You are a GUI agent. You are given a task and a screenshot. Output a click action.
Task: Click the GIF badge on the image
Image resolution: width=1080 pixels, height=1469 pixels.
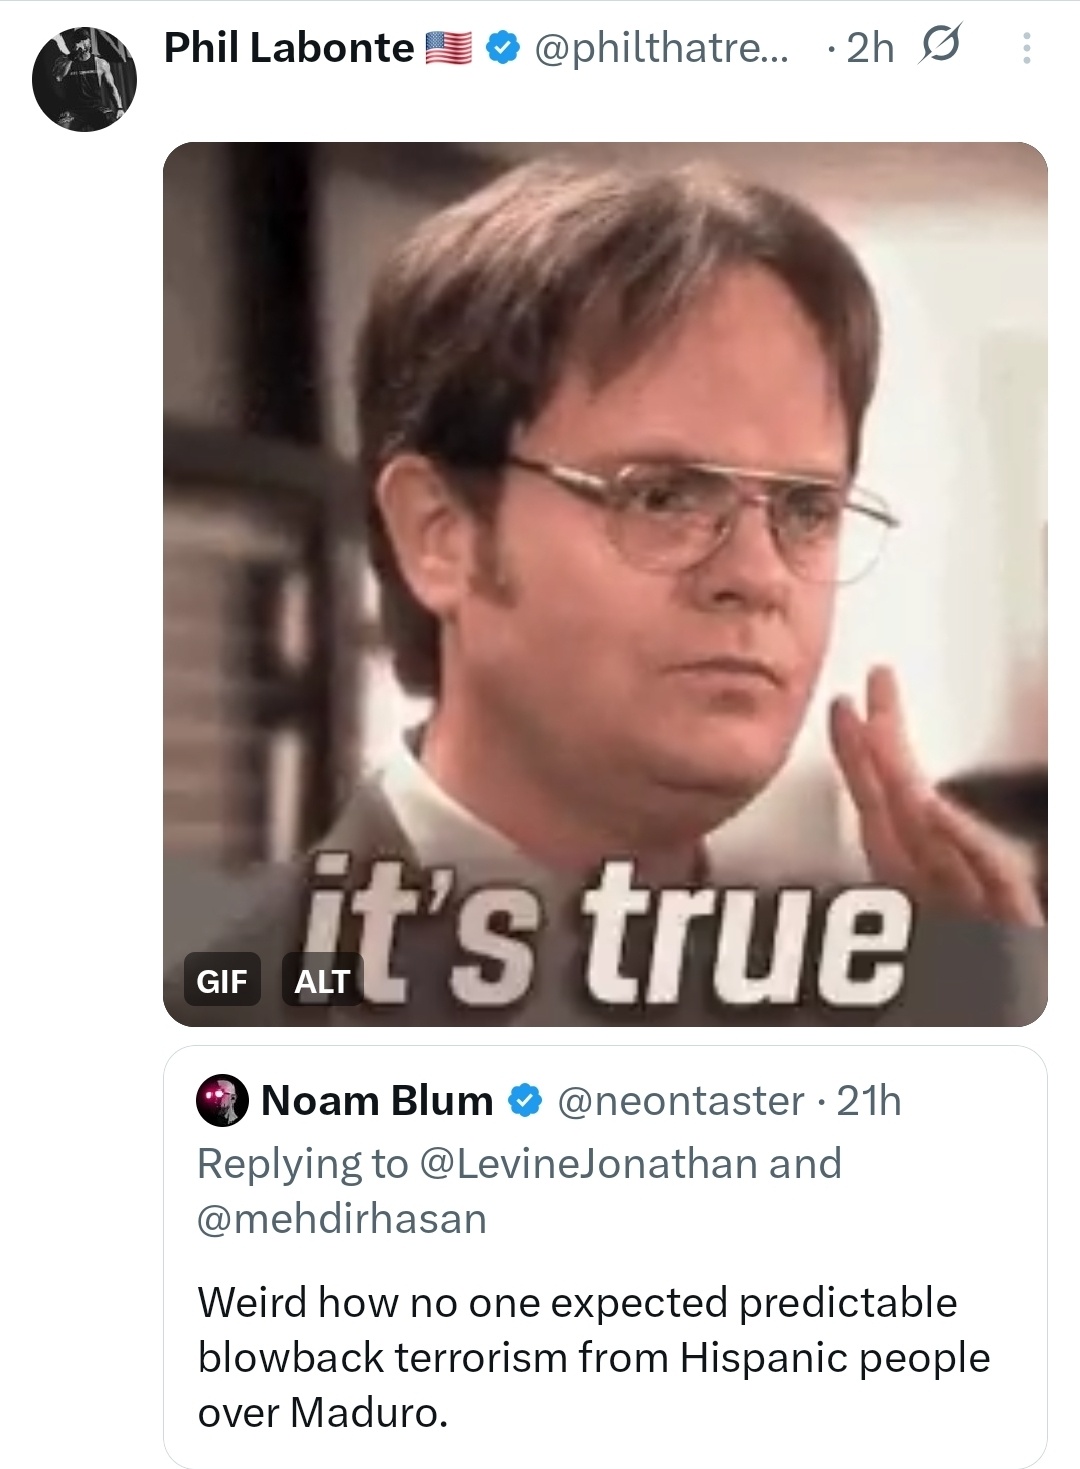[x=221, y=981]
